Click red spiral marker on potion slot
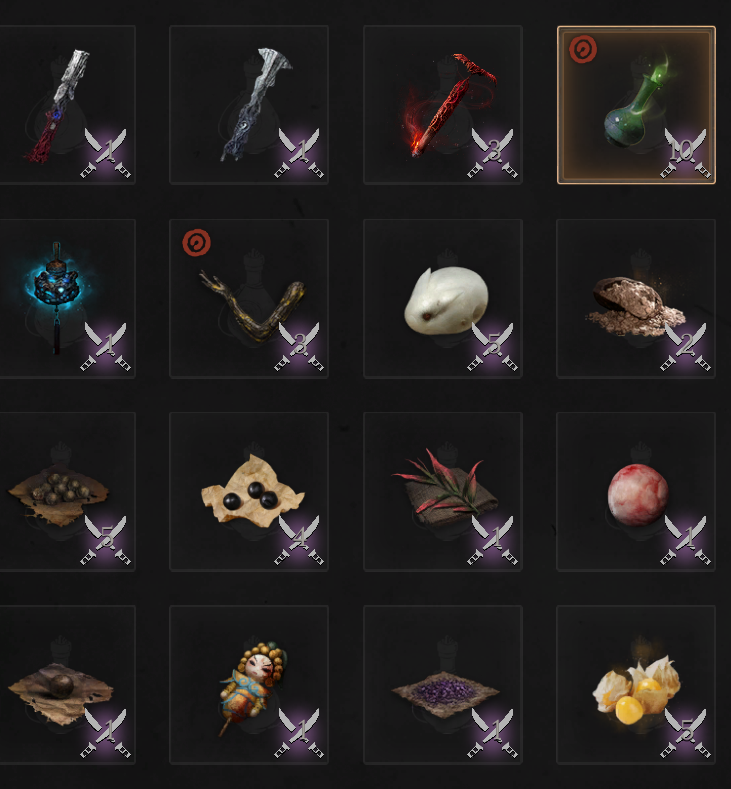Screen dimensions: 731x789 (x=583, y=50)
